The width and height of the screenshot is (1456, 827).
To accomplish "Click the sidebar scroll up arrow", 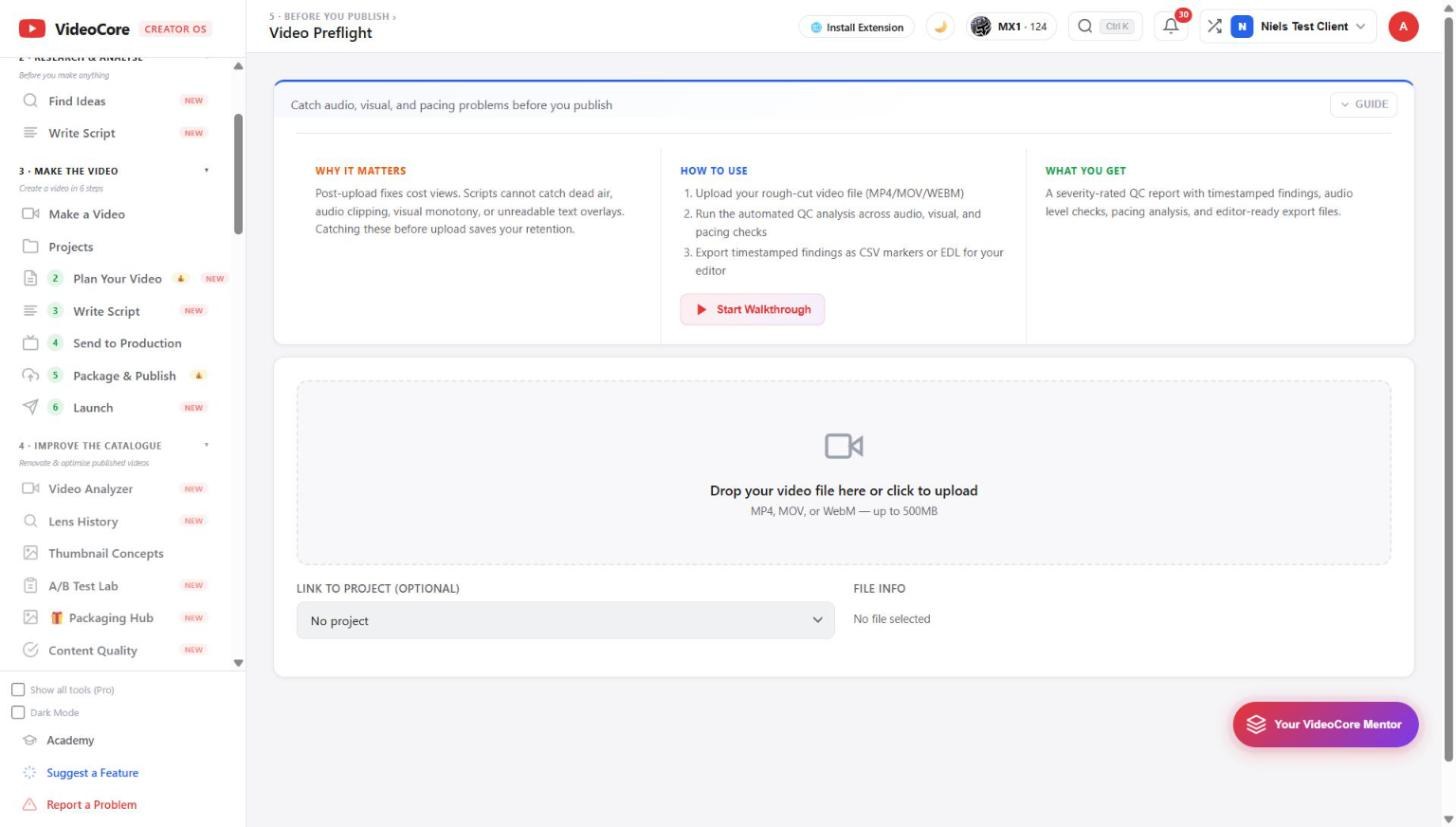I will [x=238, y=66].
